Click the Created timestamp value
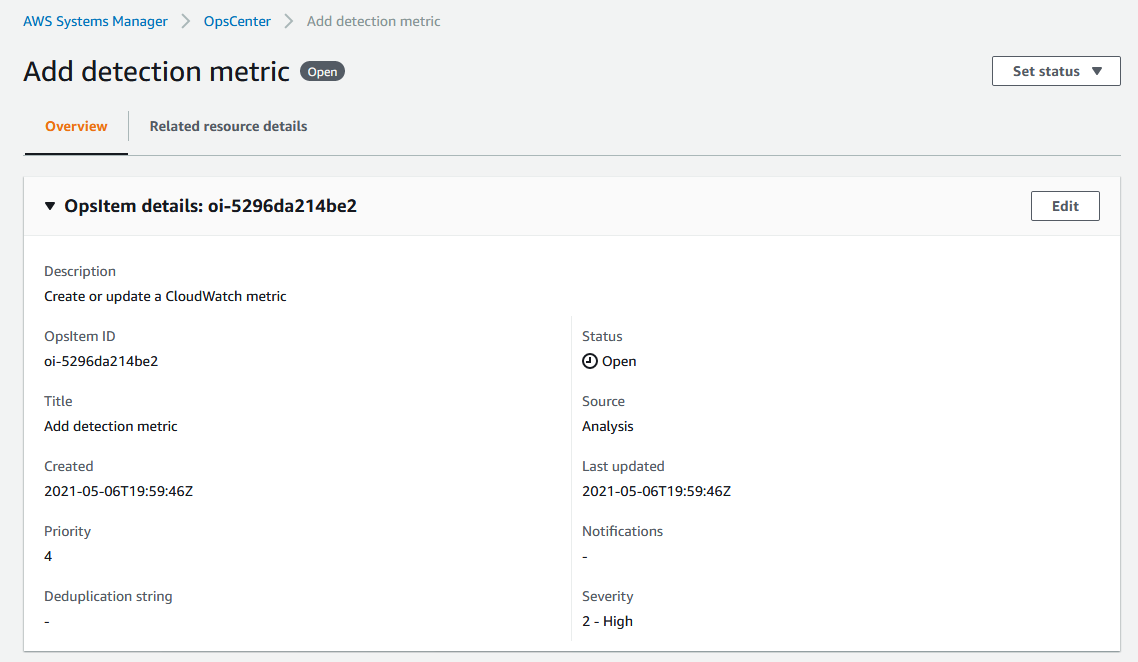Viewport: 1138px width, 662px height. 118,491
